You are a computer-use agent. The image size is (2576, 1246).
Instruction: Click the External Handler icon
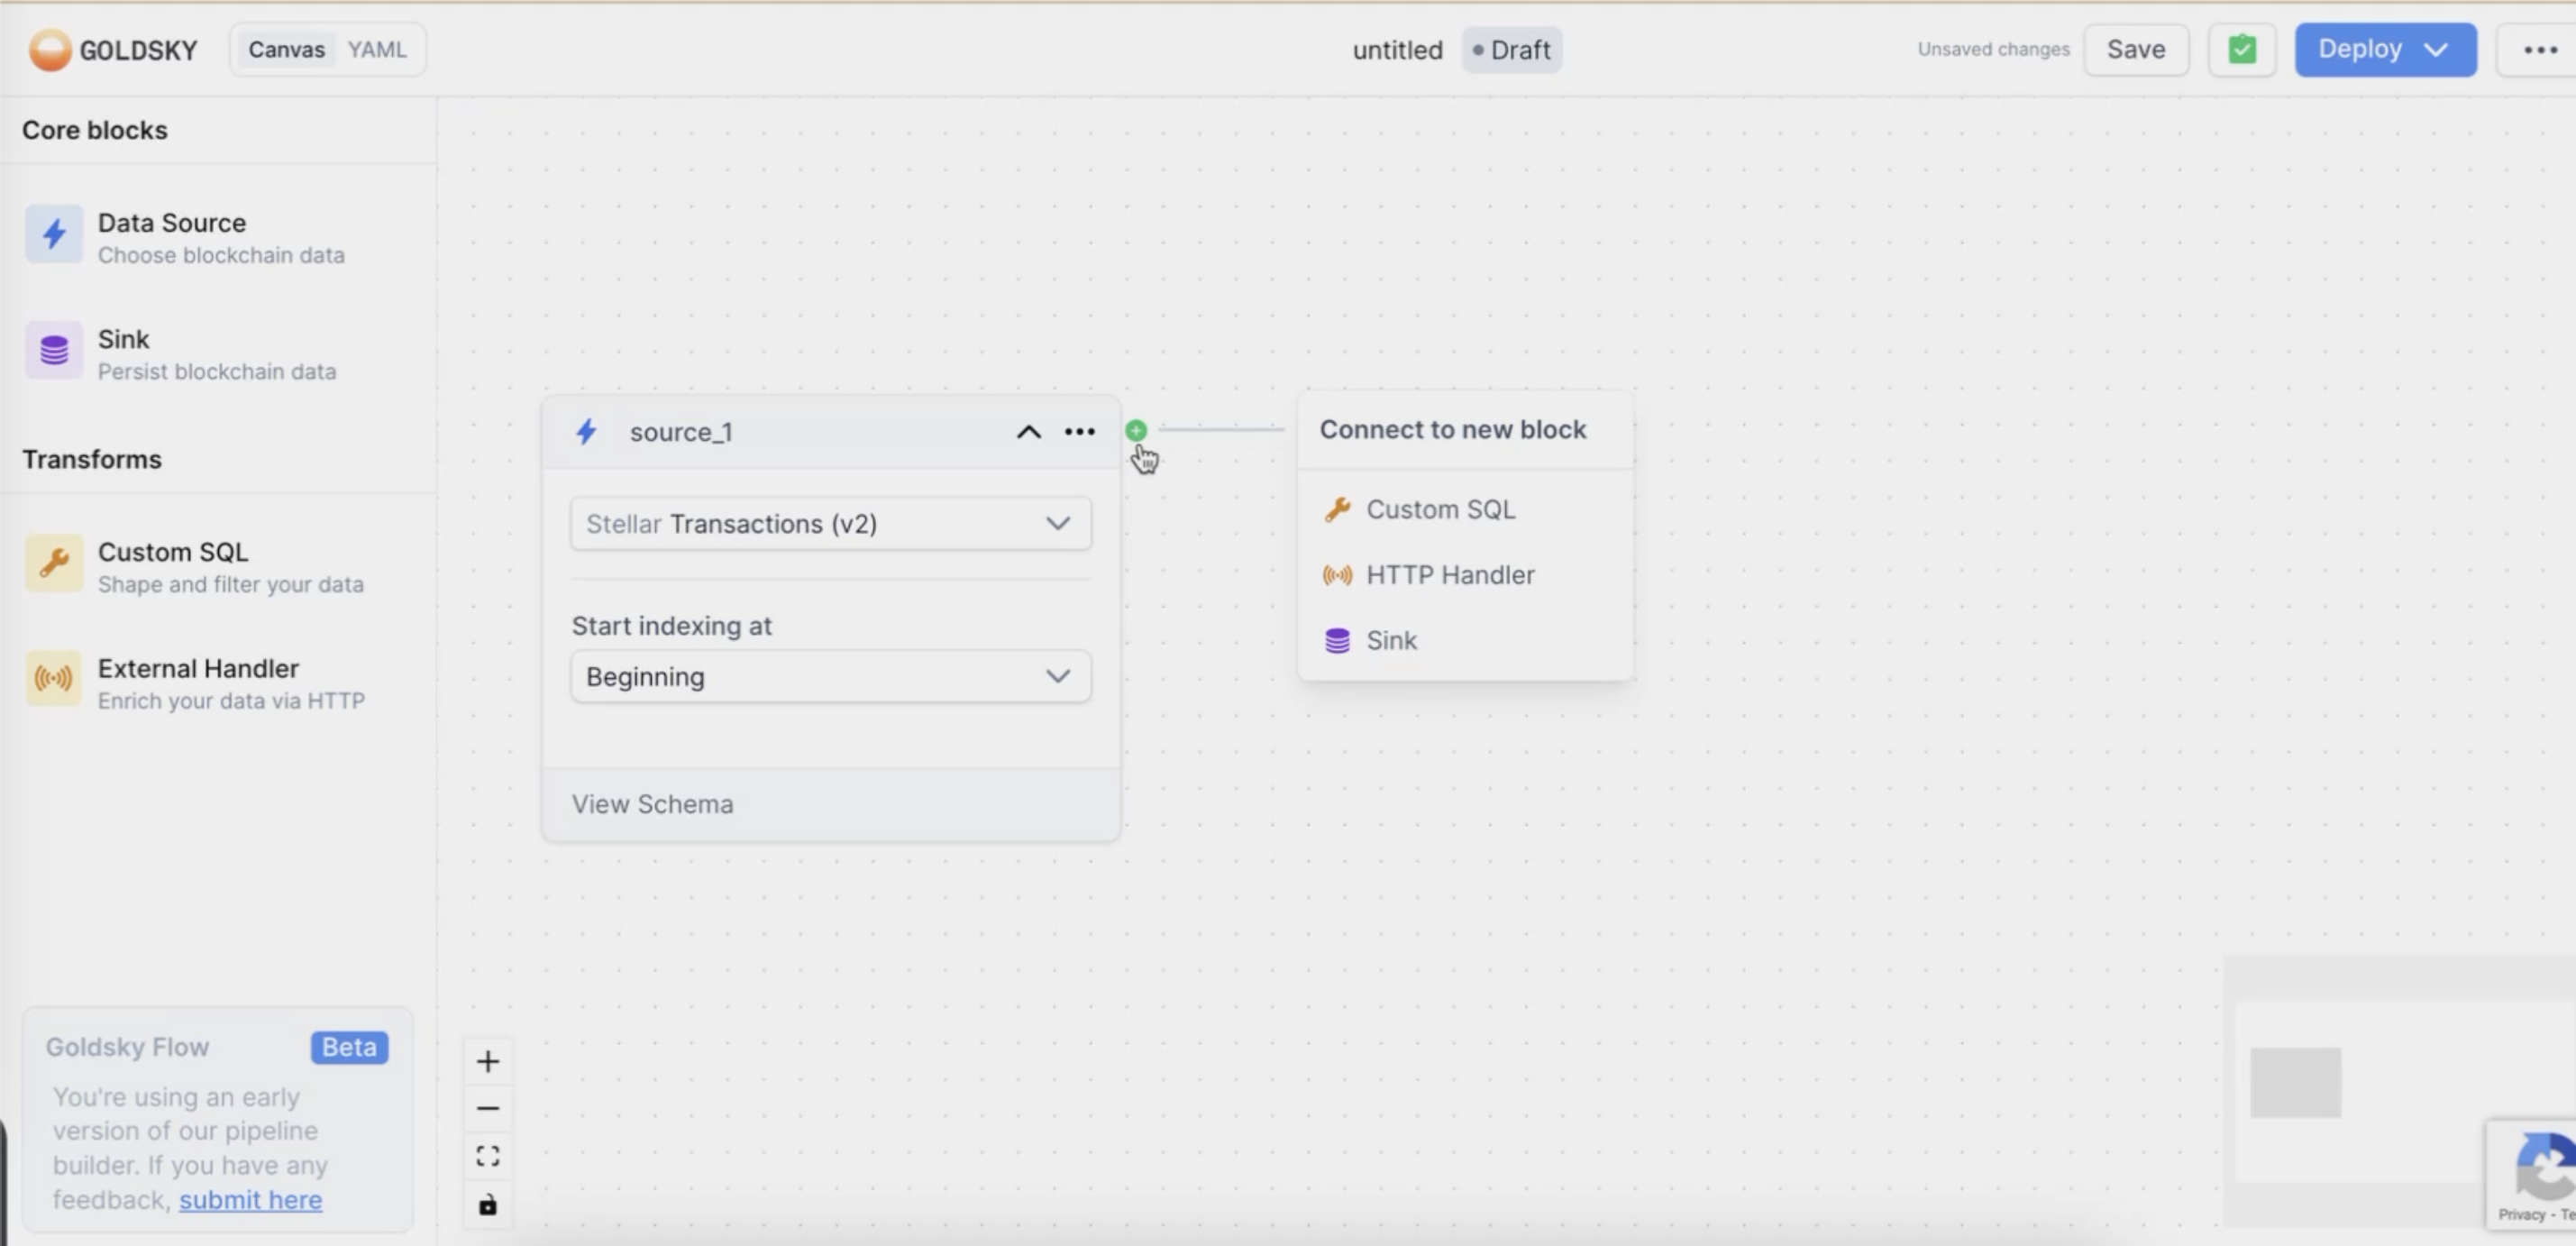click(x=54, y=678)
